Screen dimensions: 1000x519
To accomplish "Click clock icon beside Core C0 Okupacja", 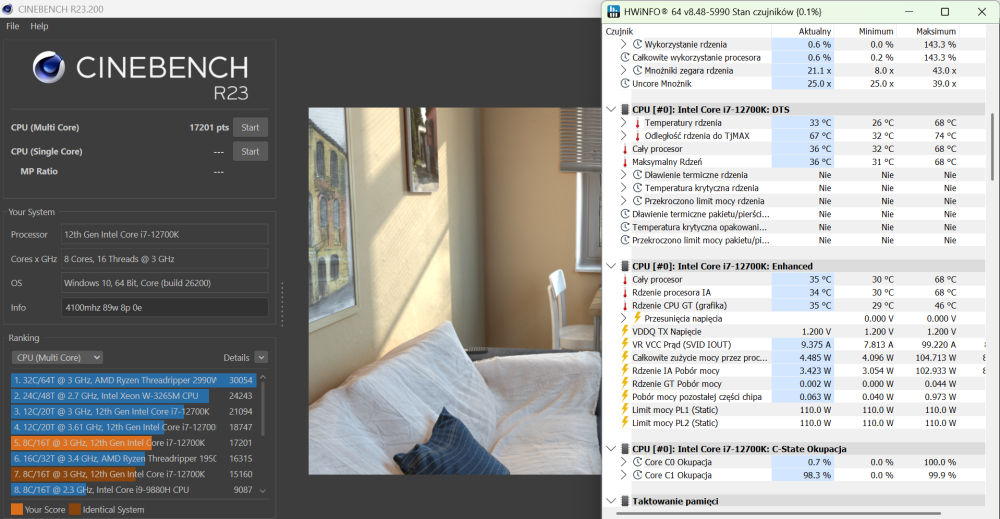I will pyautogui.click(x=637, y=462).
